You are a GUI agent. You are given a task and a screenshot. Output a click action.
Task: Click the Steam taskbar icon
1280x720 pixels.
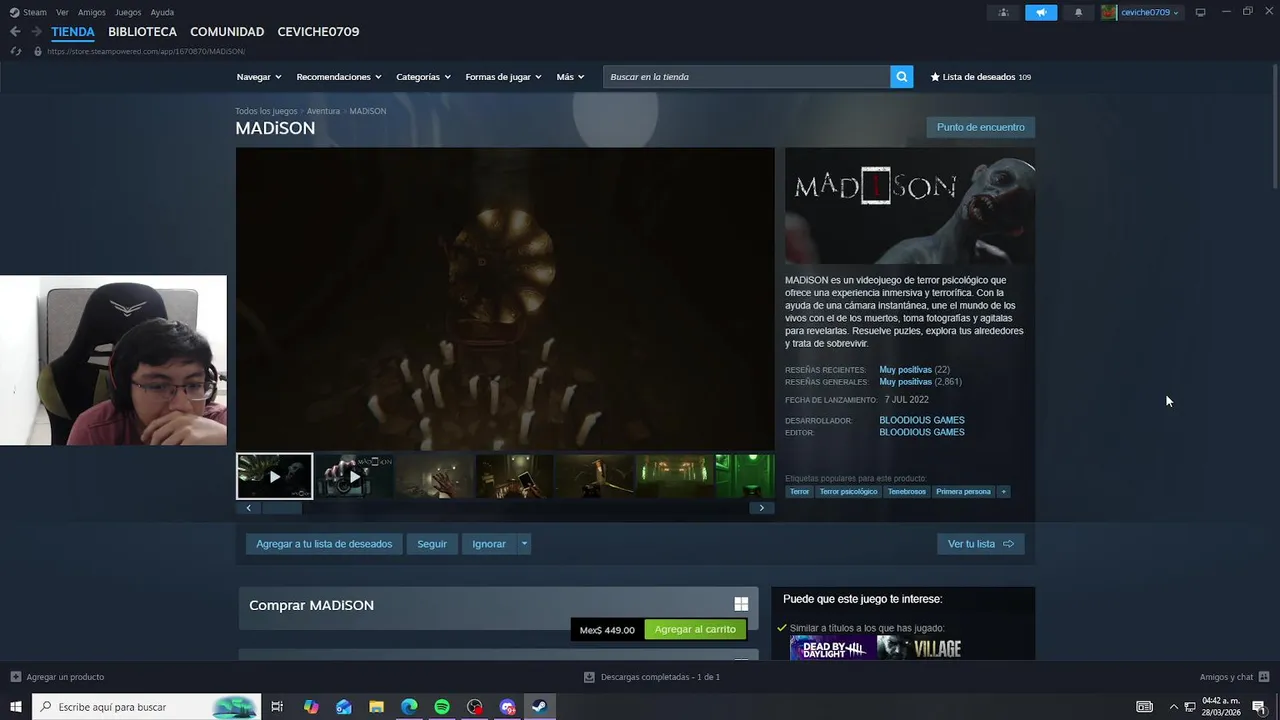(x=538, y=707)
